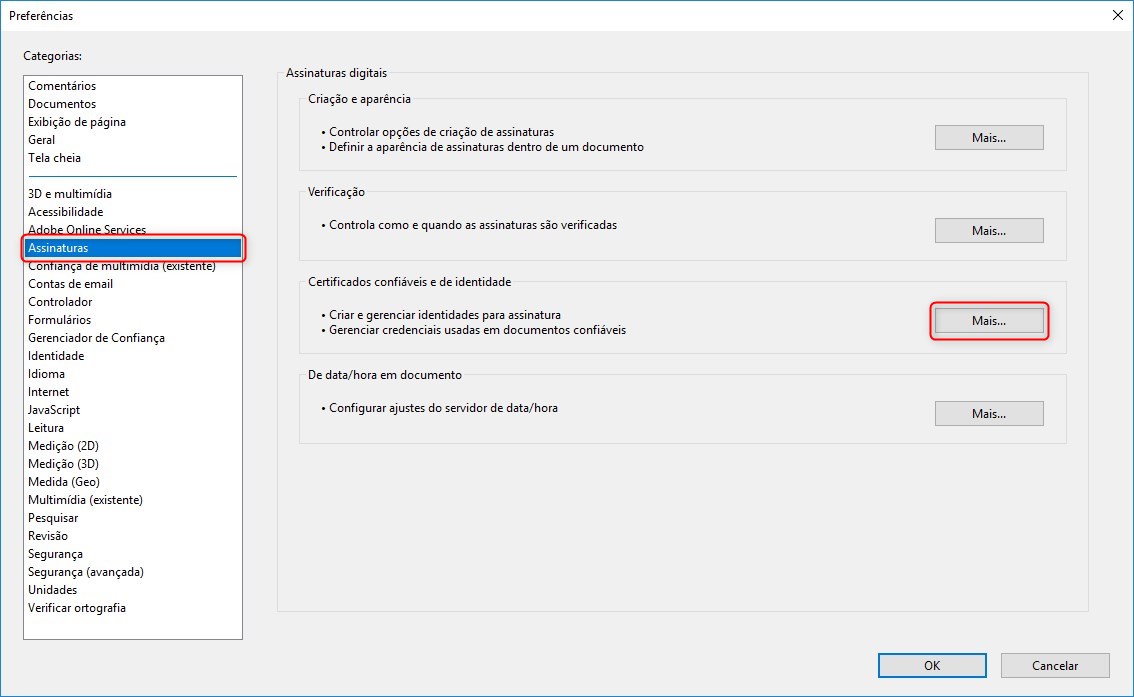Open 3D e multimídia preferences
Image resolution: width=1134 pixels, height=697 pixels.
70,194
